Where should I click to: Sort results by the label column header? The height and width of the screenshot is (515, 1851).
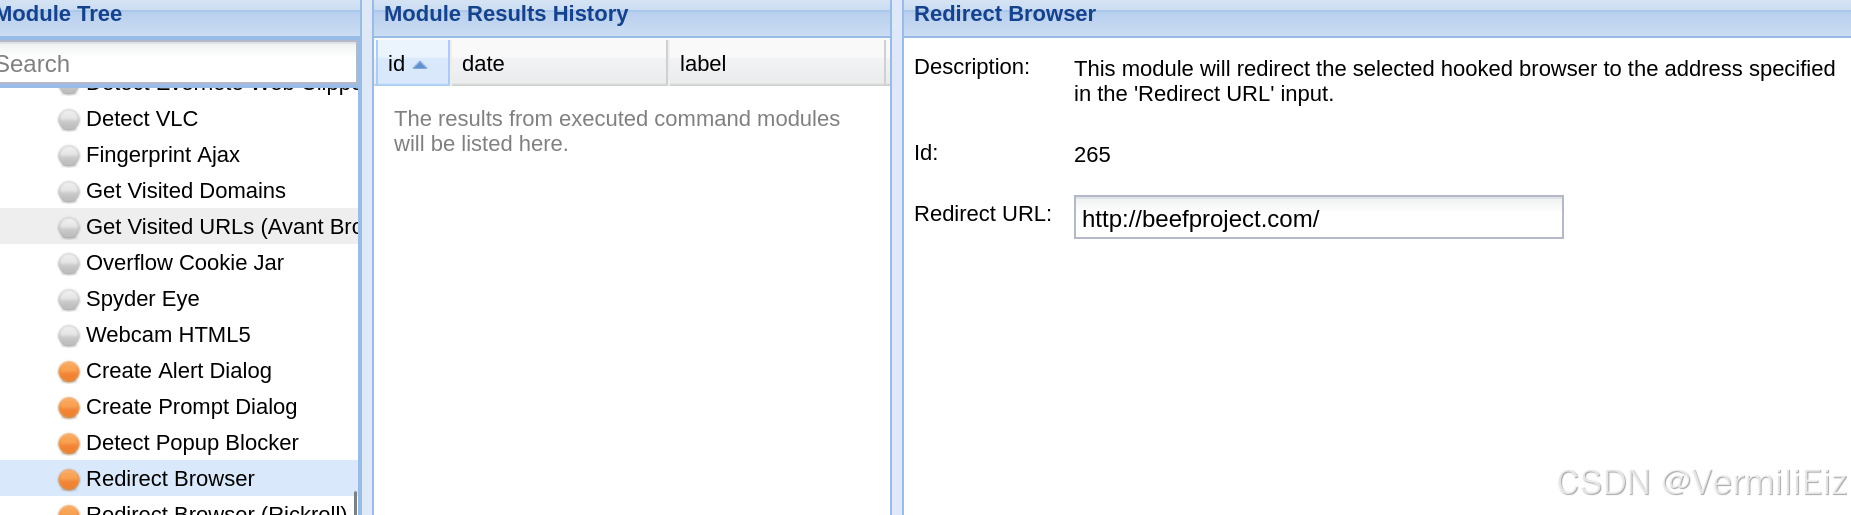point(776,64)
